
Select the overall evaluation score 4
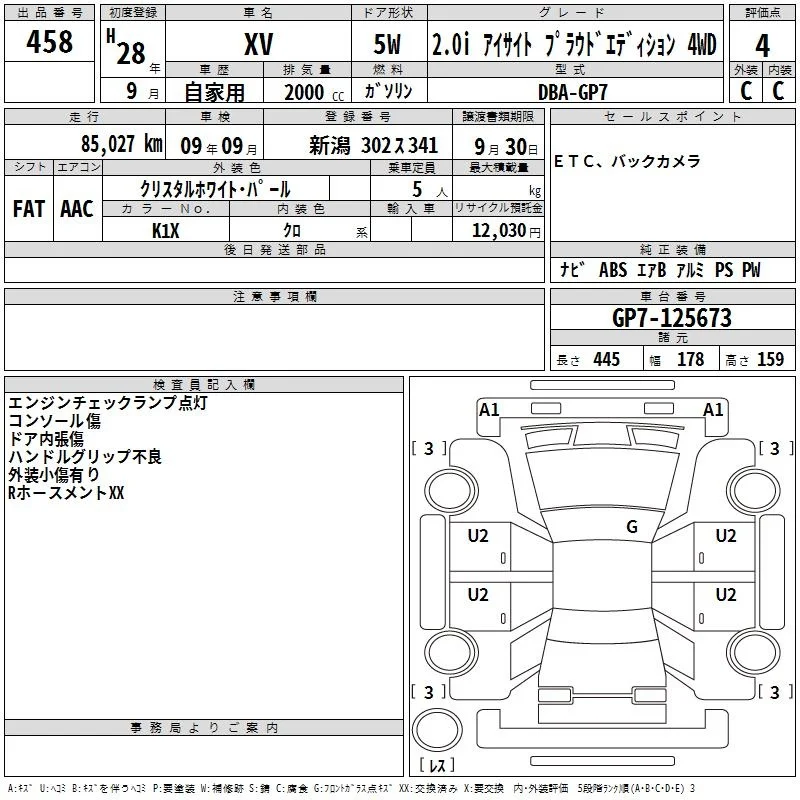tap(762, 46)
